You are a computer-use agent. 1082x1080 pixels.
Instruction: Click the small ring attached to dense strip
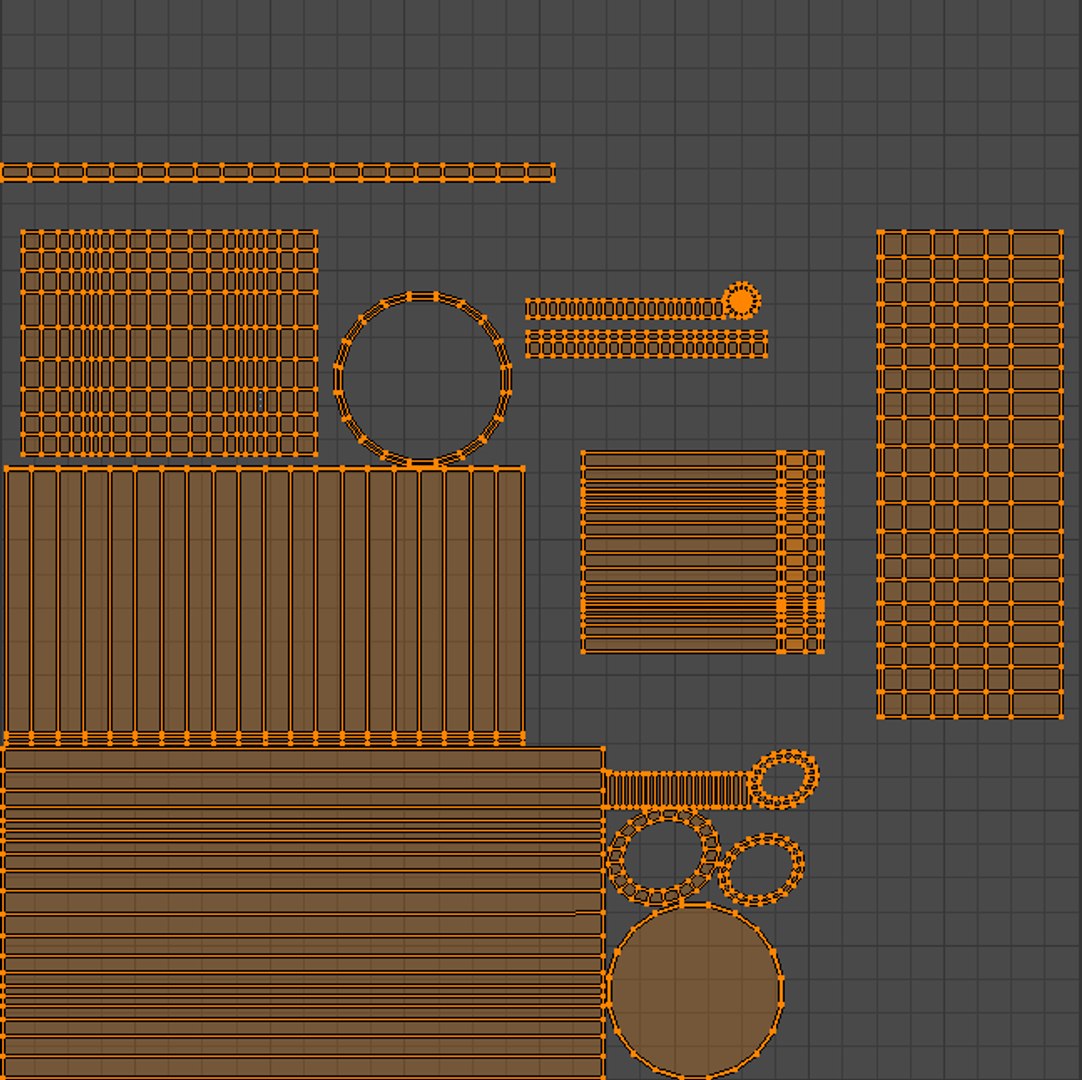[784, 779]
